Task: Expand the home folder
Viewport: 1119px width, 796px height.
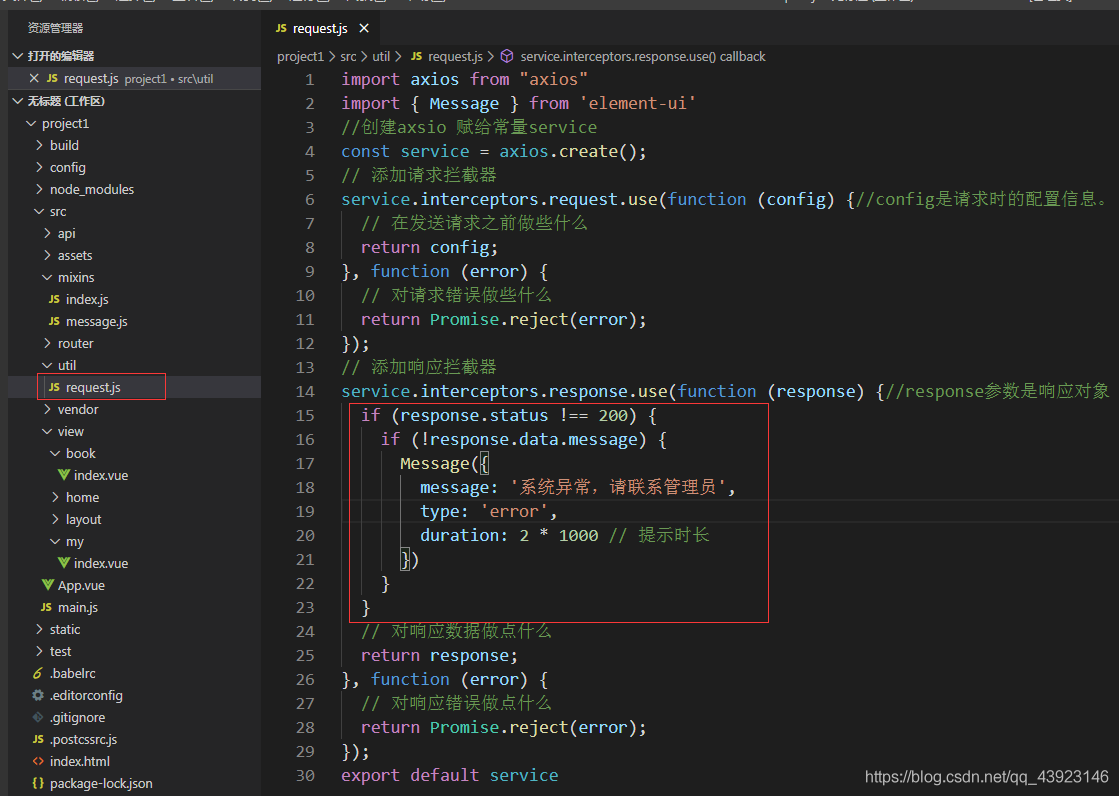Action: pyautogui.click(x=55, y=498)
